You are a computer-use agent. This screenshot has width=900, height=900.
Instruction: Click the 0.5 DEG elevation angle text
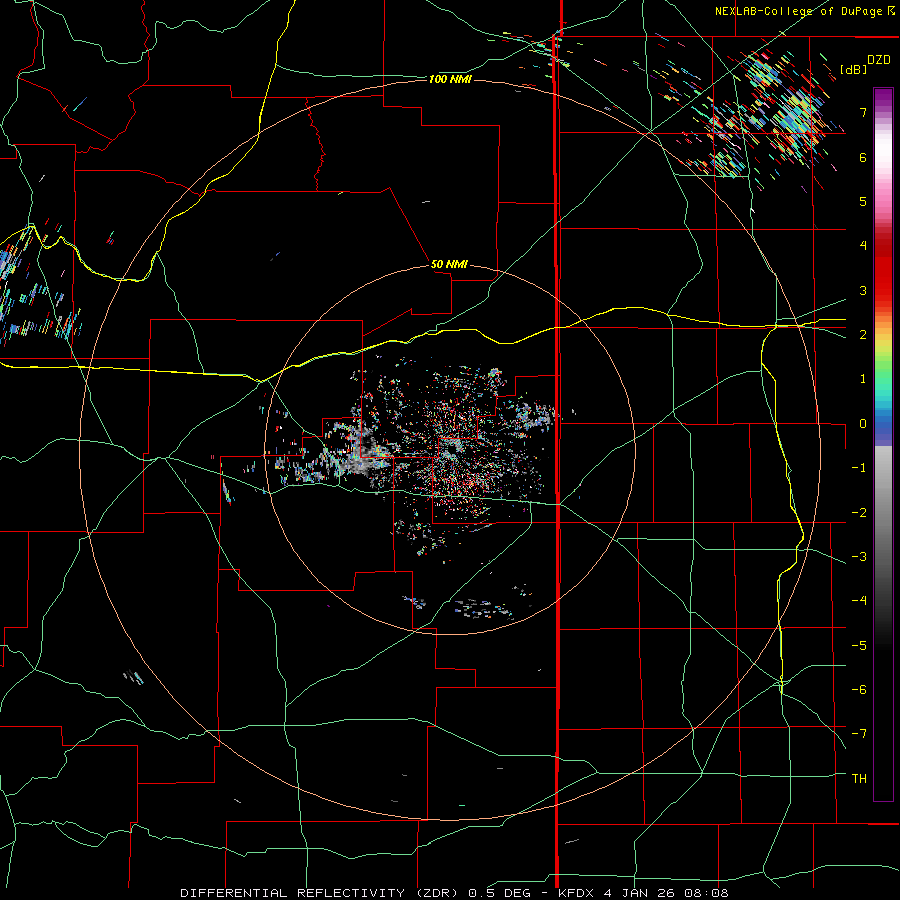[503, 893]
